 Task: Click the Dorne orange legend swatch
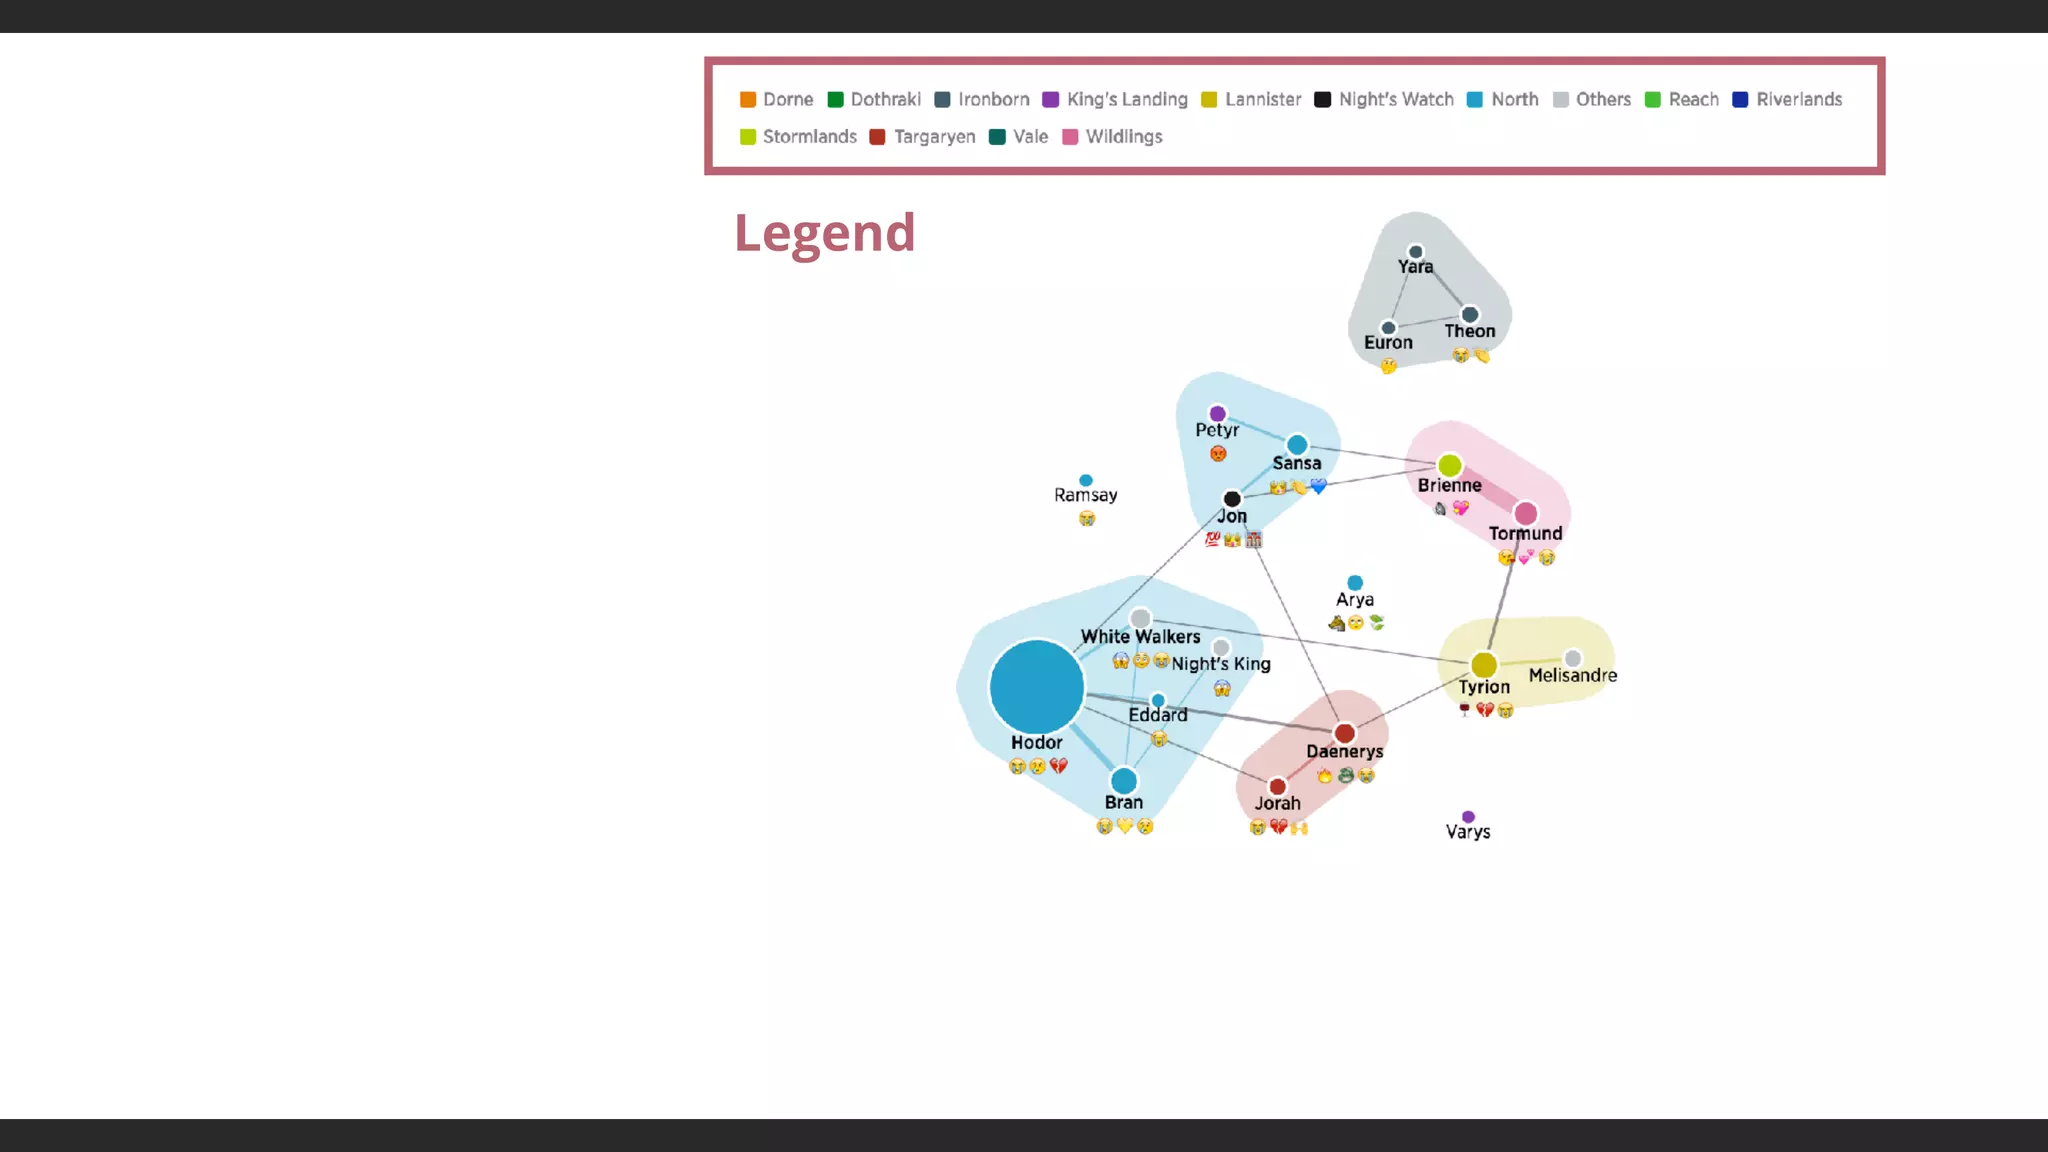point(748,100)
